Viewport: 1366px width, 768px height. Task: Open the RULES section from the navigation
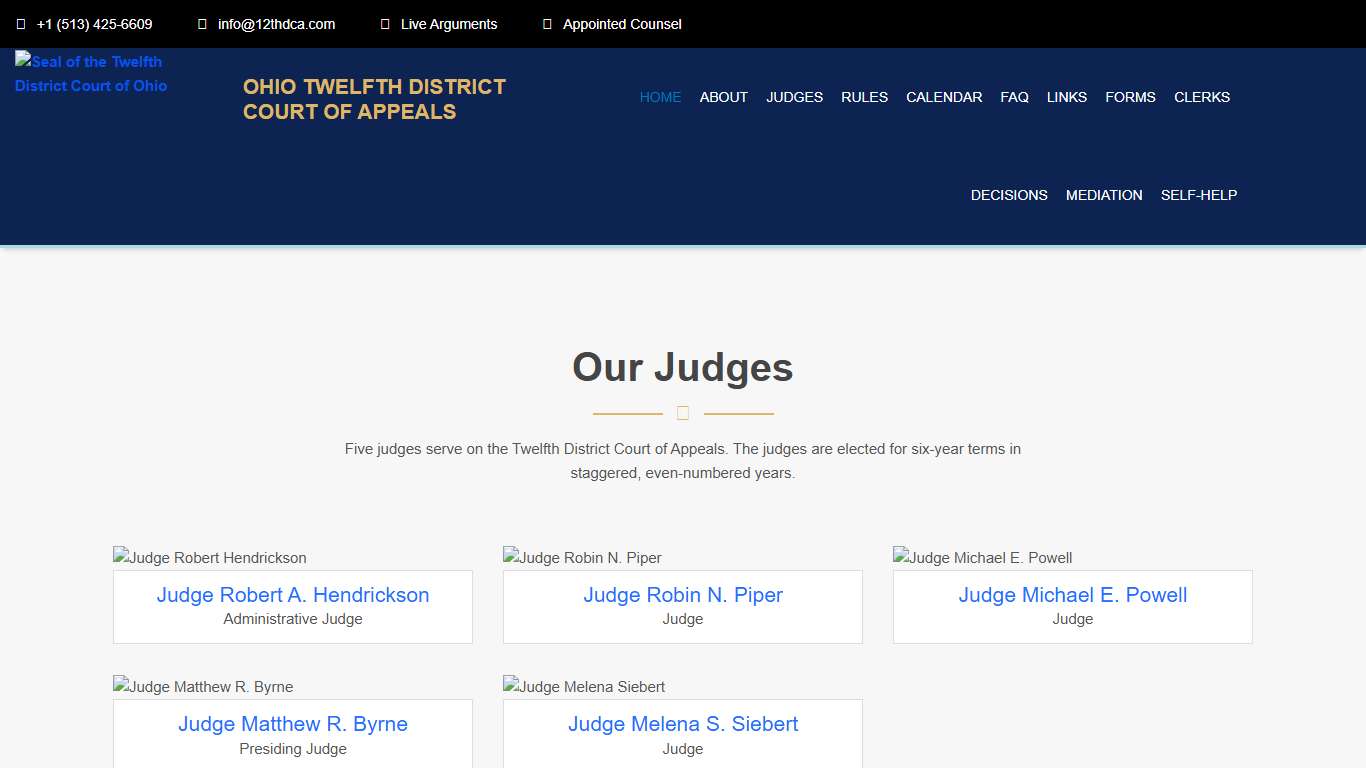(864, 97)
